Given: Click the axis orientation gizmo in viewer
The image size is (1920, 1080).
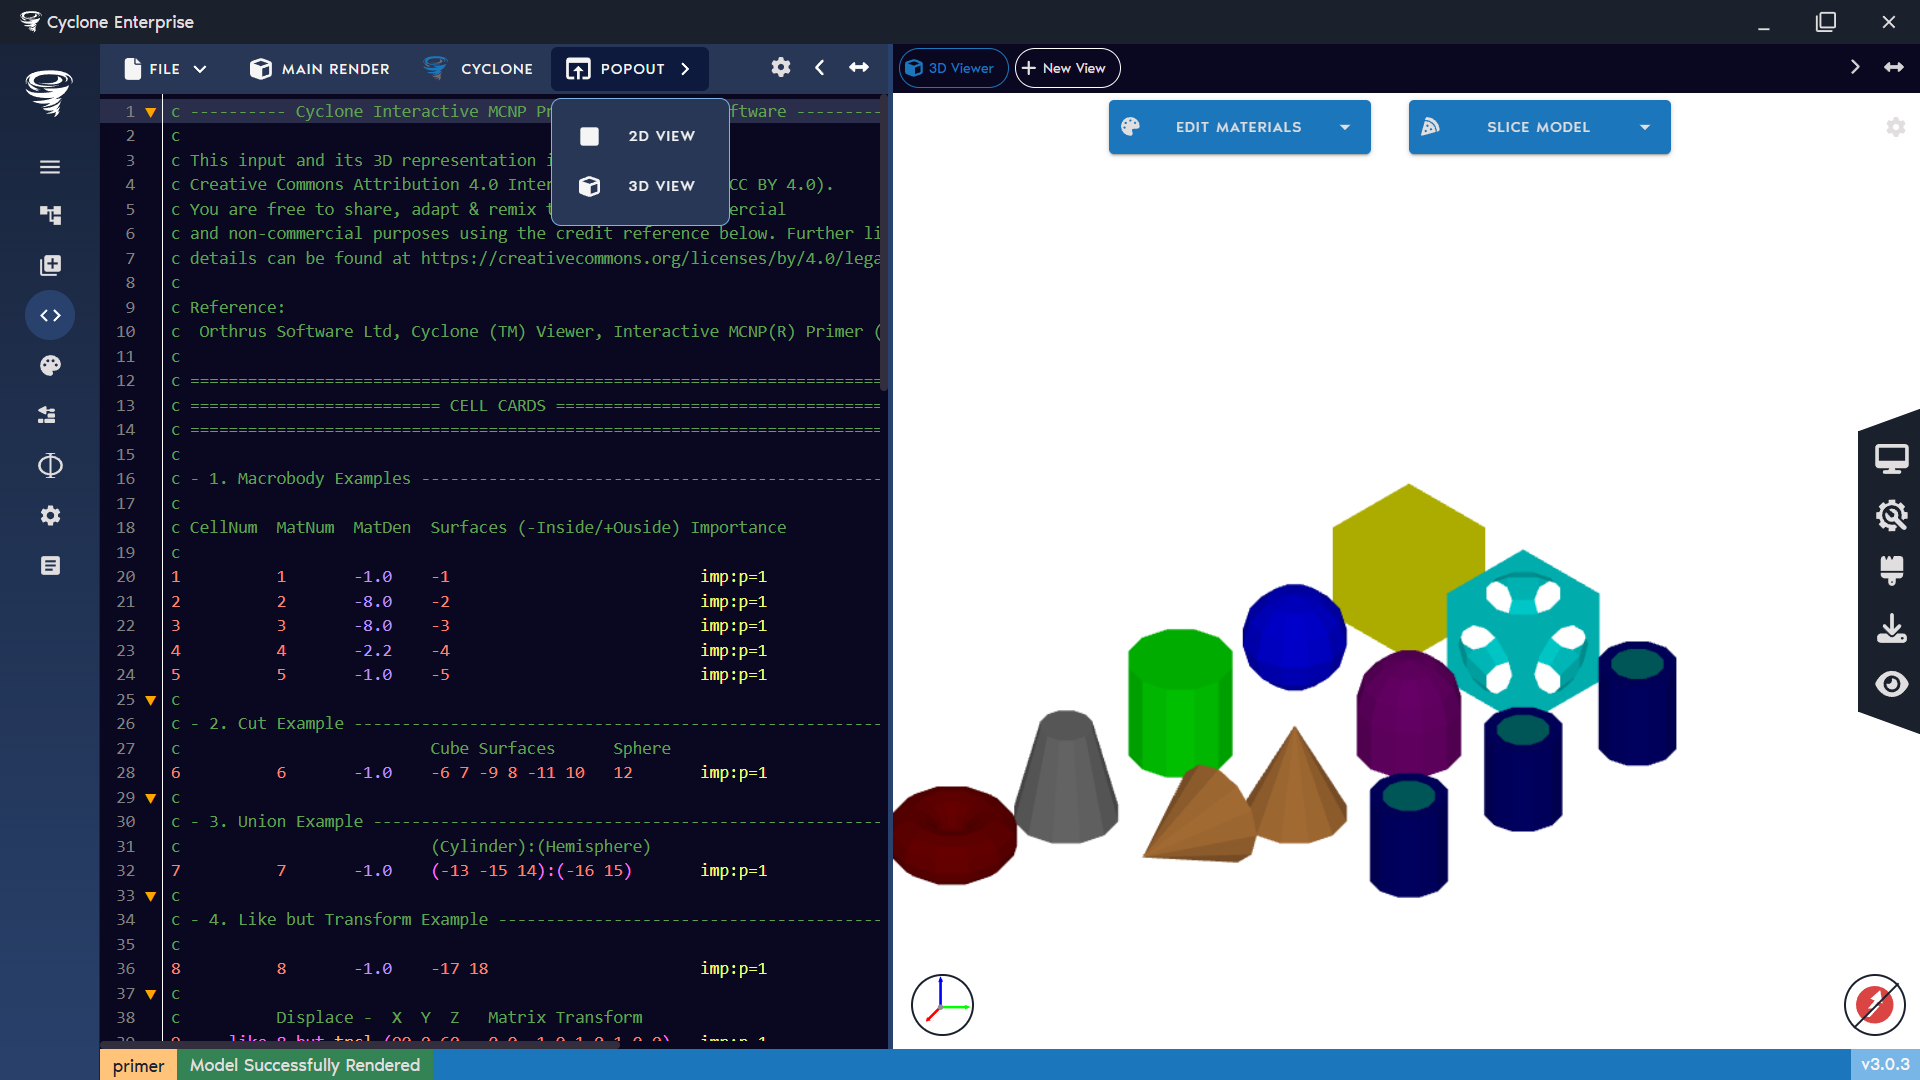Looking at the screenshot, I should point(941,1005).
